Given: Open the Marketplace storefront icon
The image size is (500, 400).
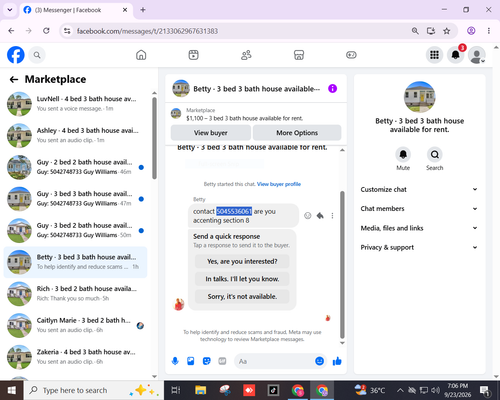Looking at the screenshot, I should (x=299, y=55).
